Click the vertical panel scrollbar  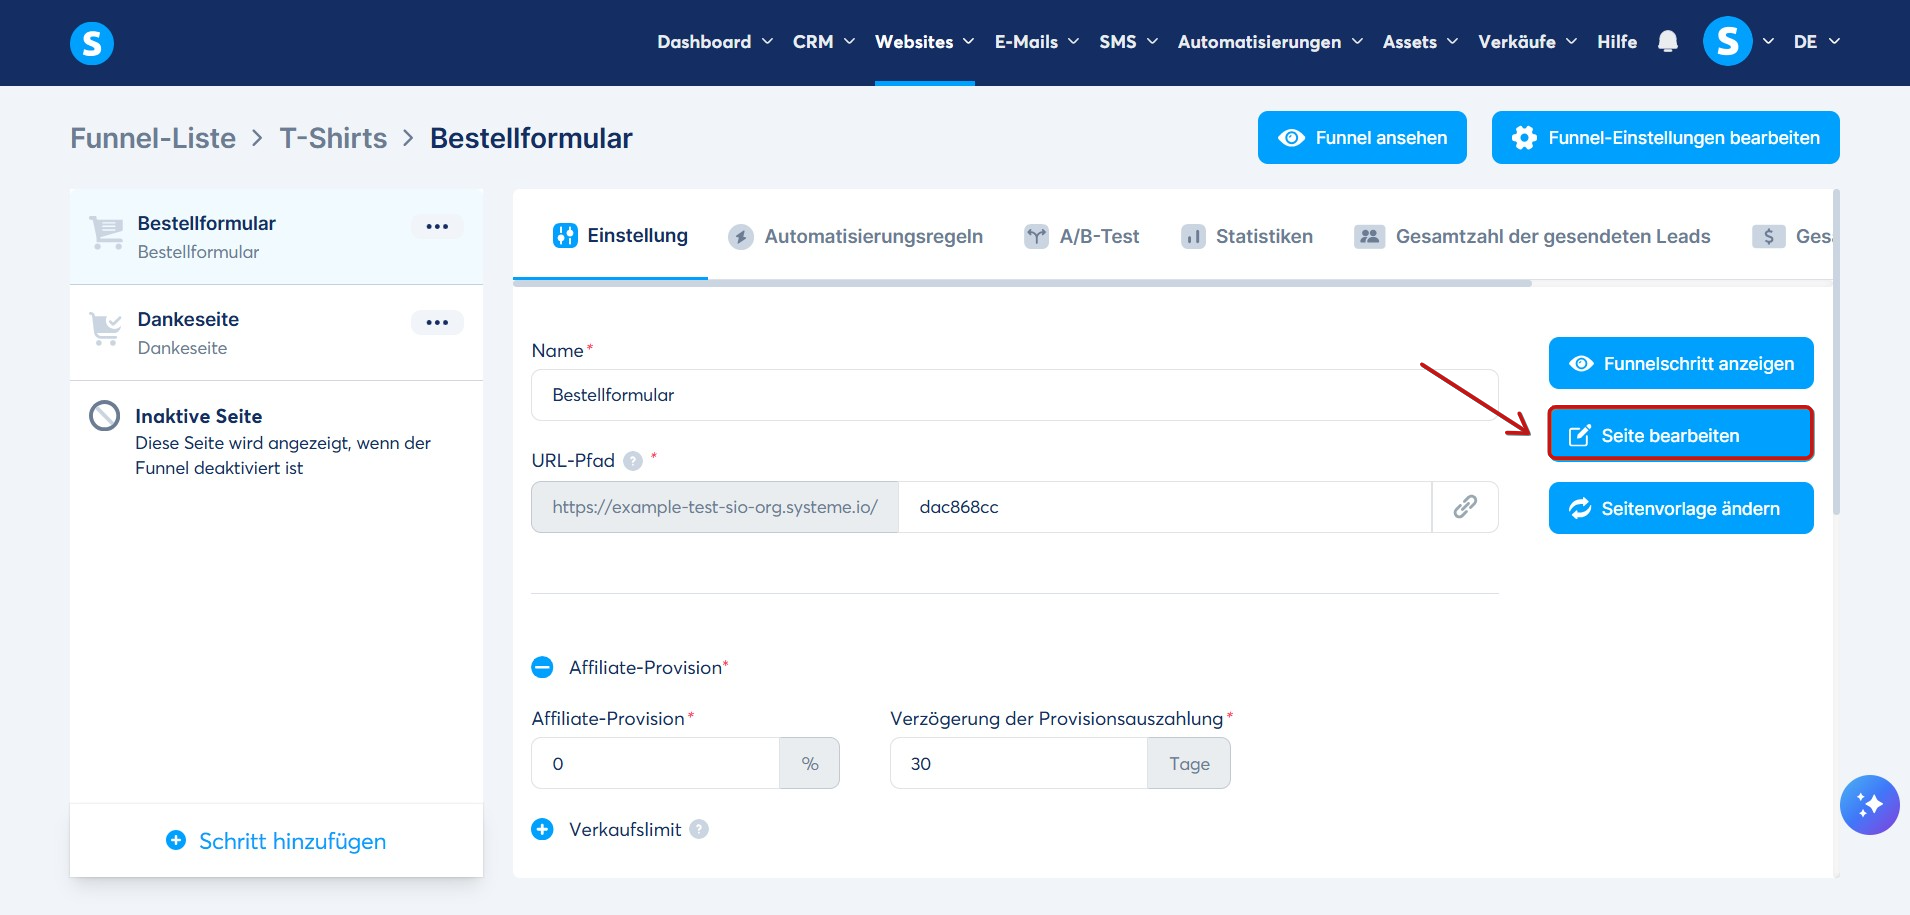click(x=1836, y=352)
